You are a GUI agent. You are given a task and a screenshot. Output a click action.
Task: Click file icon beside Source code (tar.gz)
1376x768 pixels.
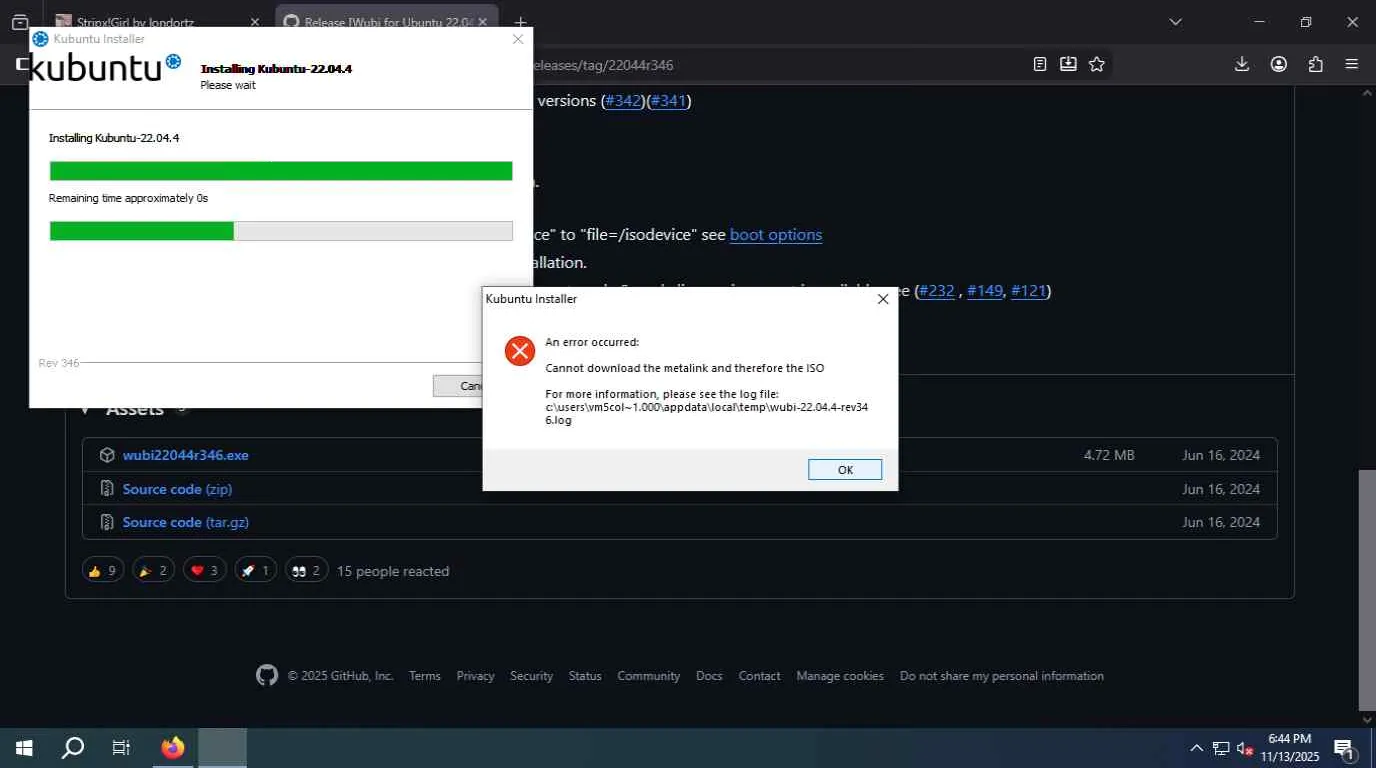pyautogui.click(x=107, y=522)
